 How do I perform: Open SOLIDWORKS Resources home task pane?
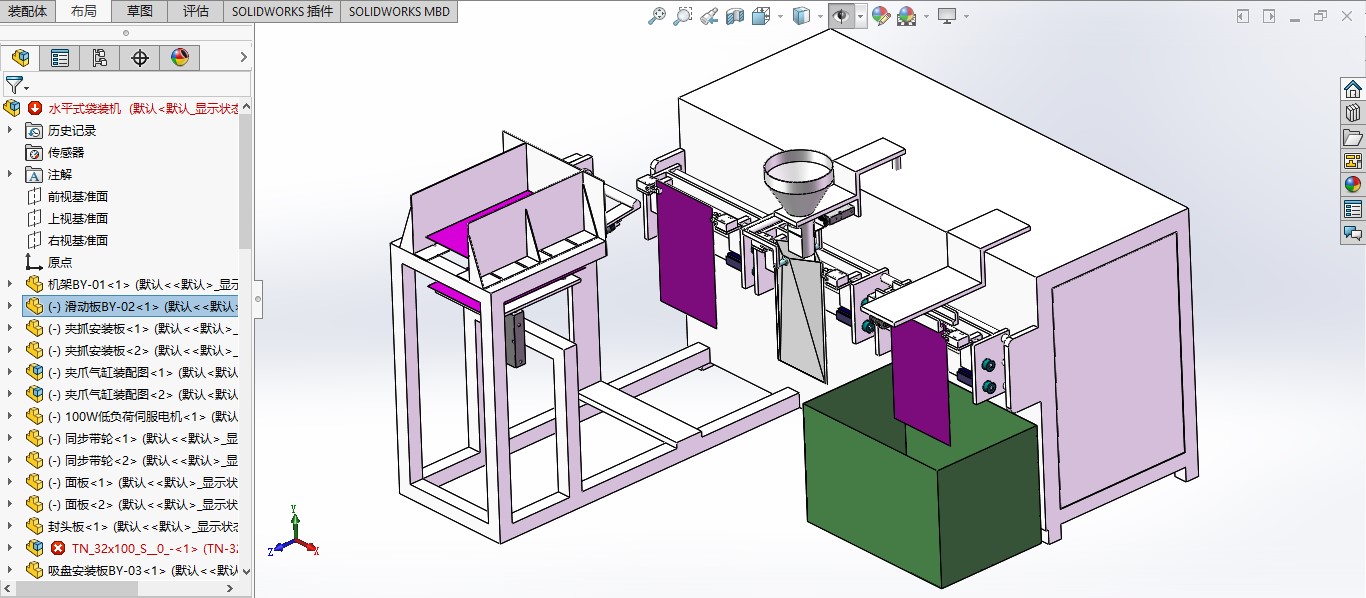tap(1353, 89)
